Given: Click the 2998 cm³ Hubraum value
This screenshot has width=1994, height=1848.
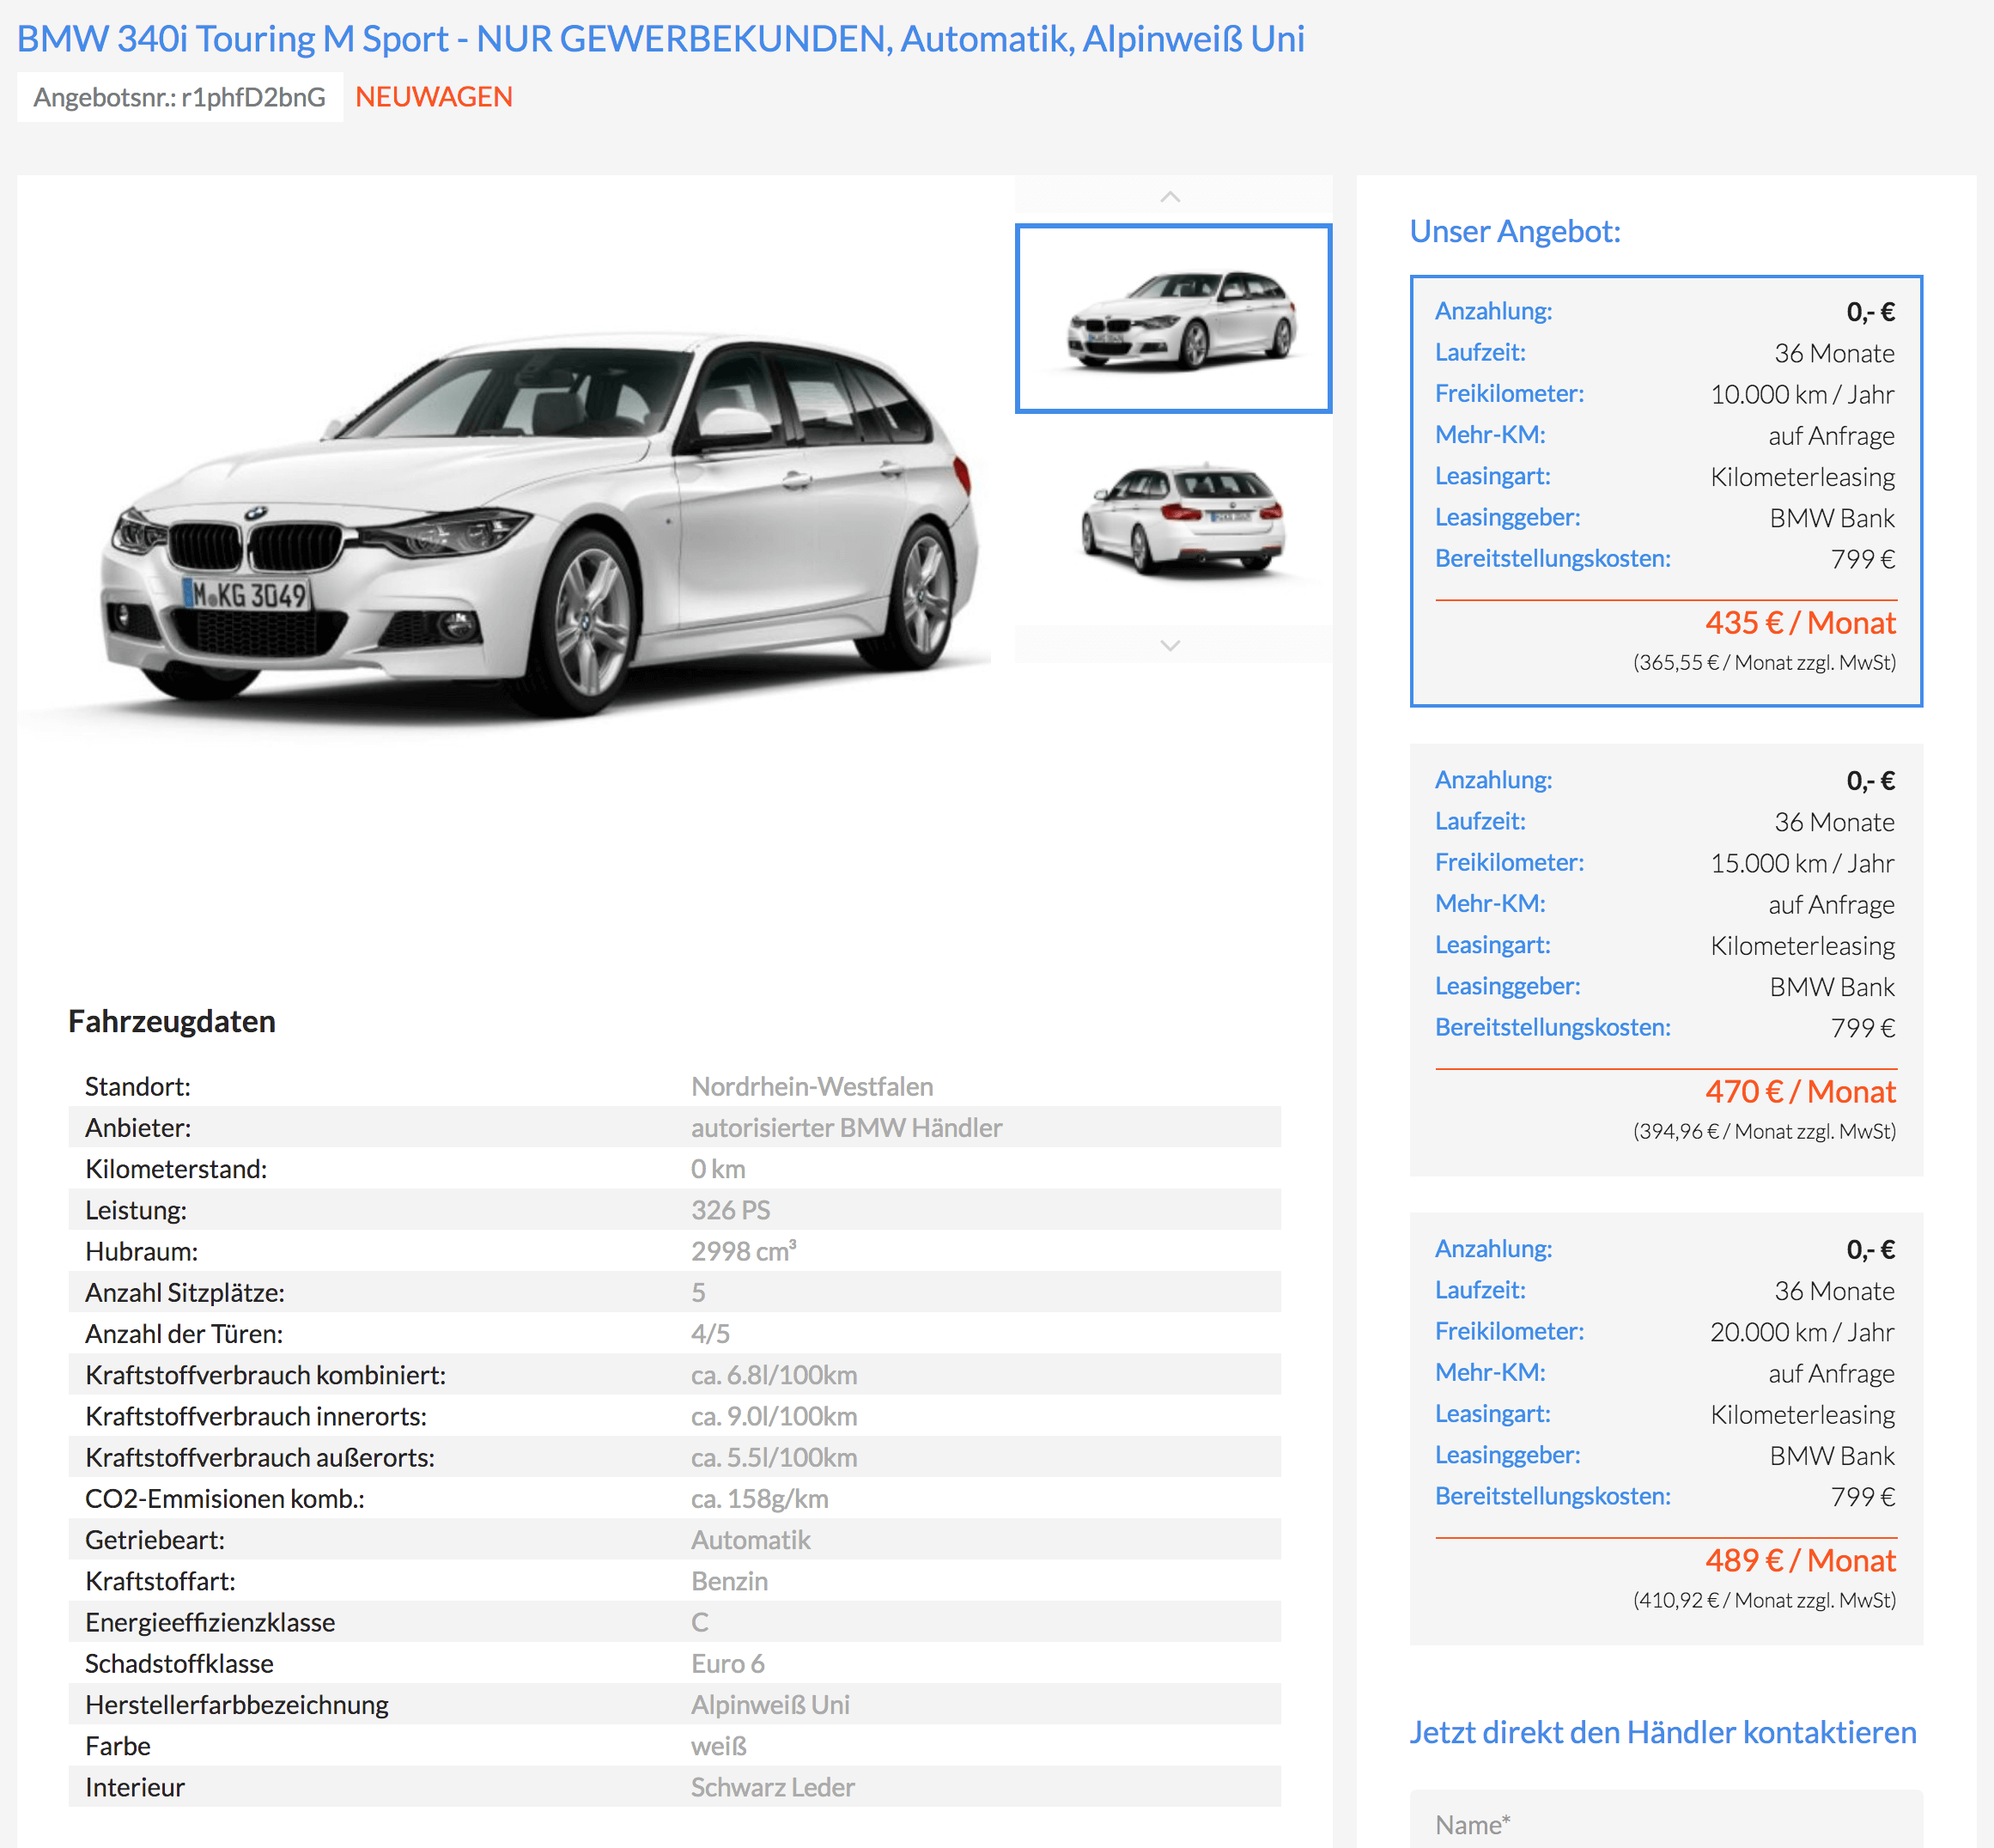Looking at the screenshot, I should click(x=743, y=1251).
